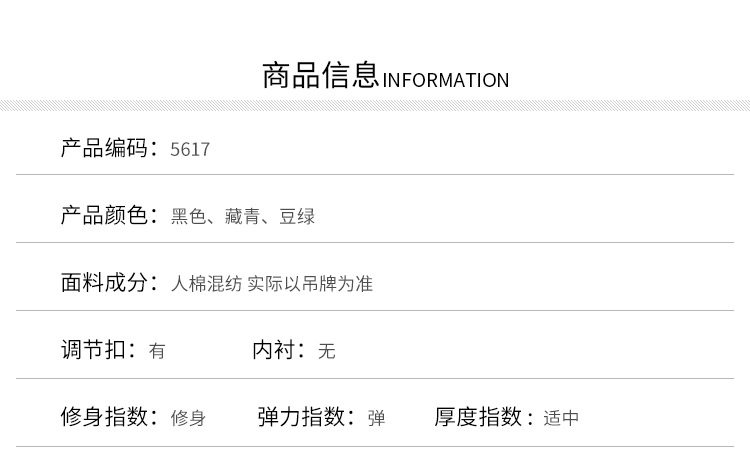This screenshot has width=750, height=456.
Task: Click the 商品信息 heading
Action: coord(320,76)
